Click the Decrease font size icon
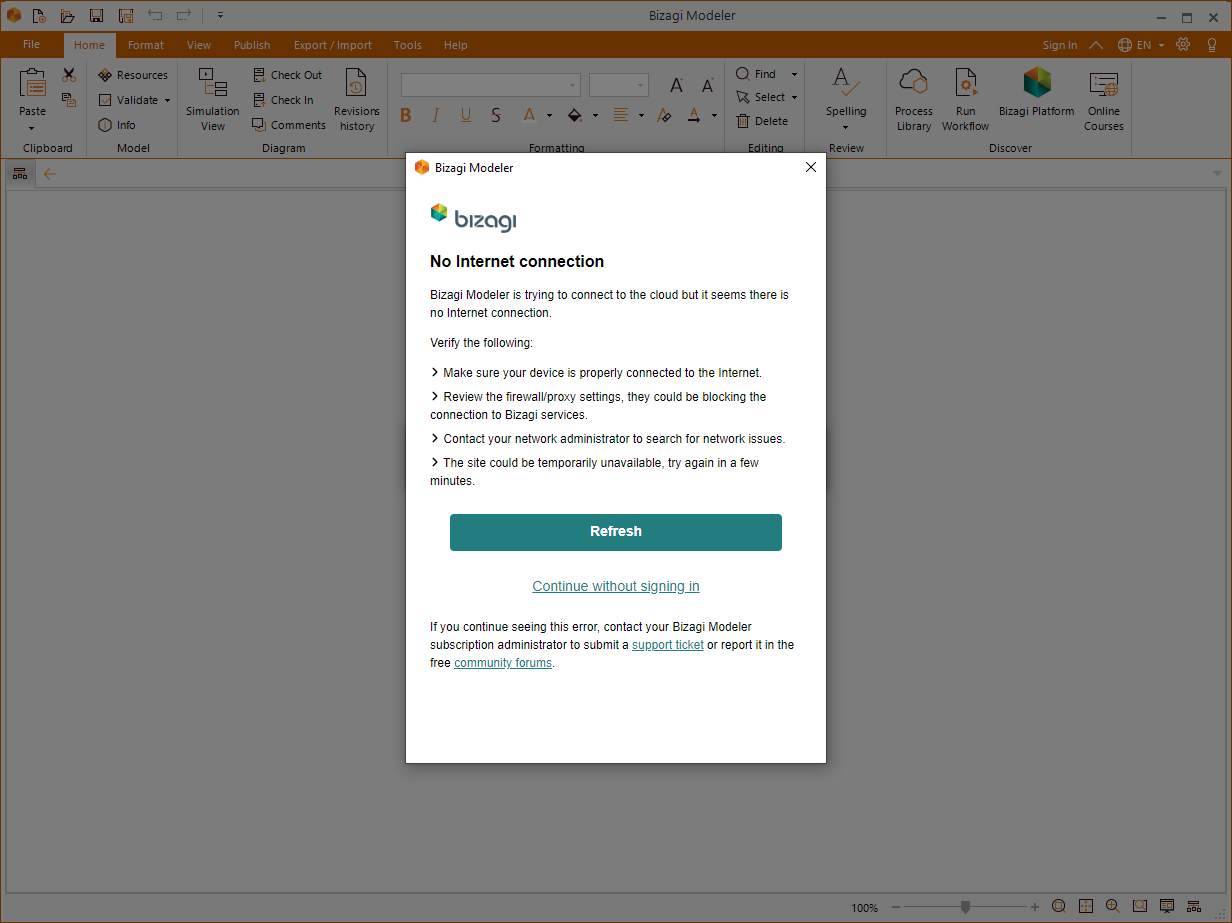This screenshot has width=1232, height=923. [x=708, y=86]
